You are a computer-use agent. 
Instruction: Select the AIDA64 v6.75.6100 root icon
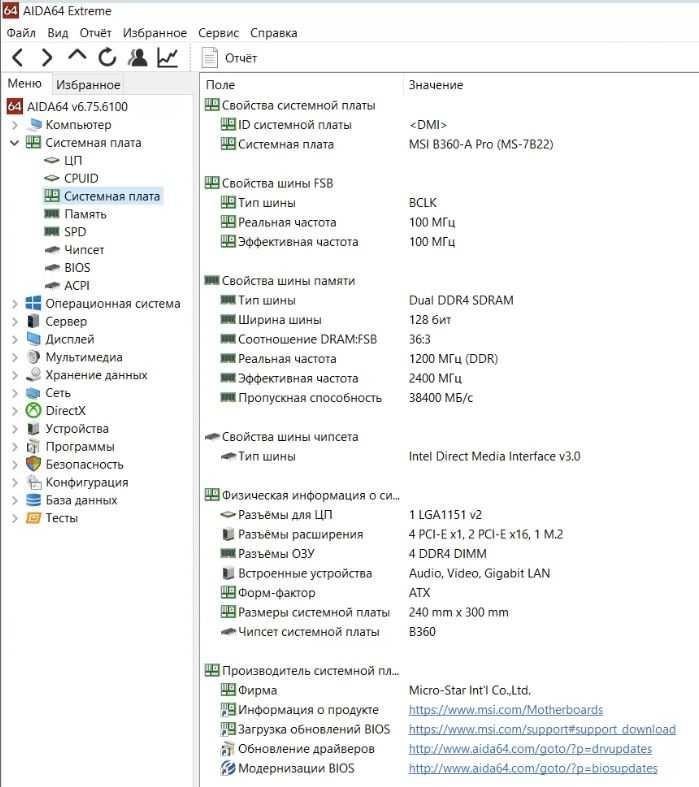click(14, 106)
